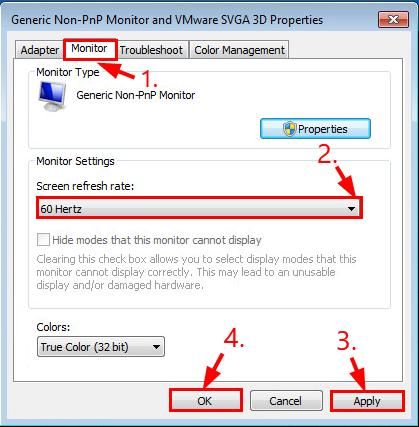This screenshot has width=419, height=427.
Task: Open the Screen refresh rate dropdown
Action: 199,209
